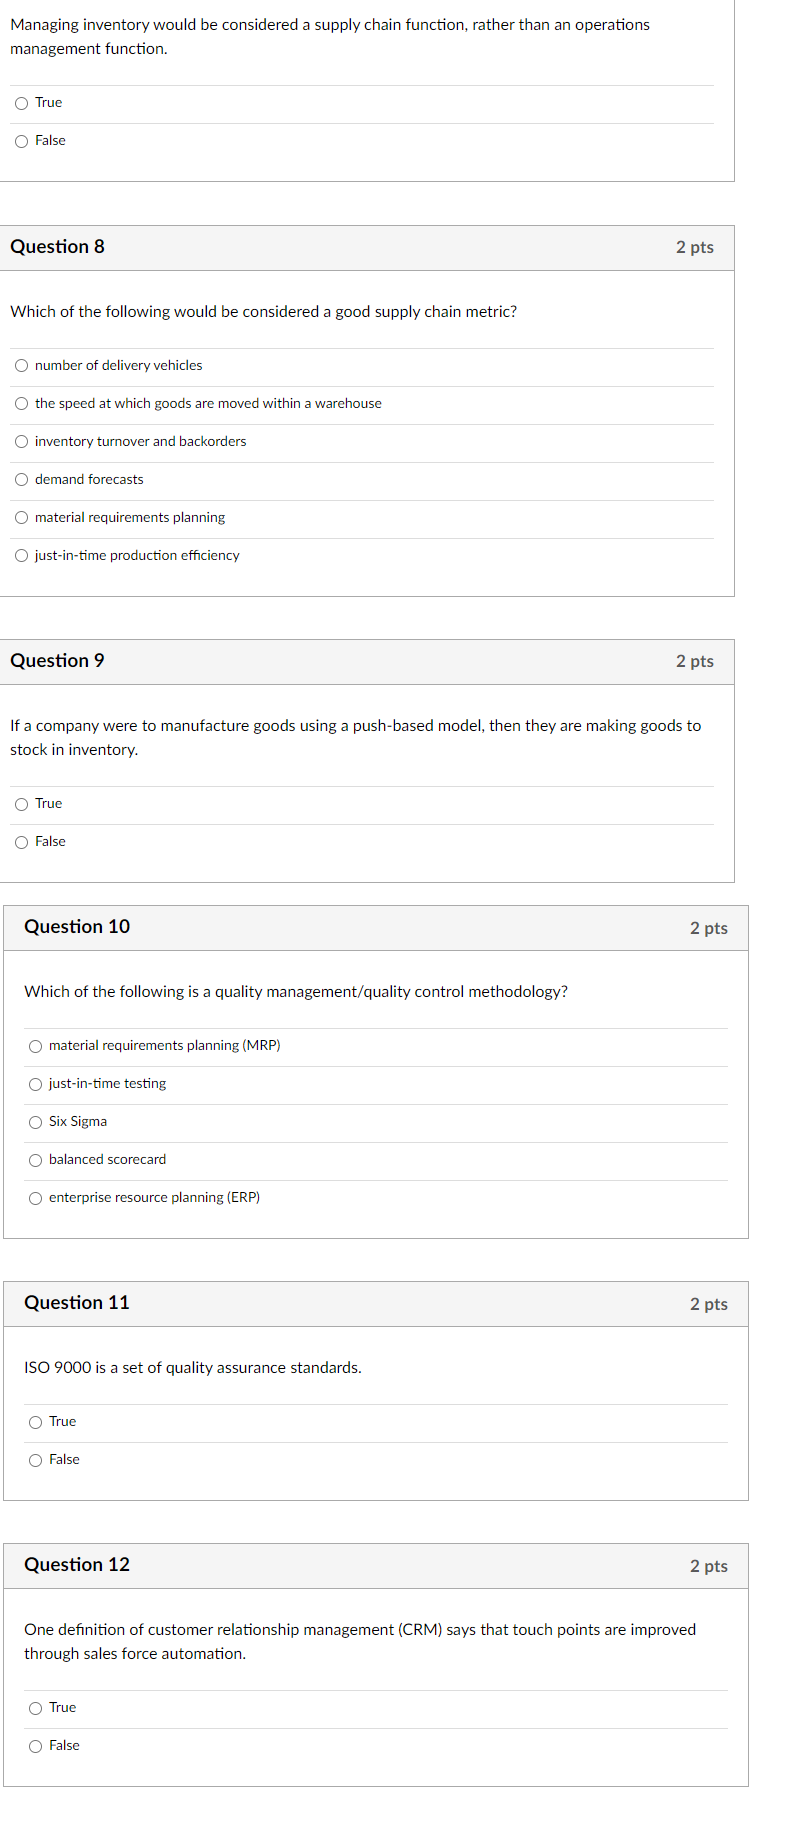This screenshot has width=792, height=1834.
Task: Mark True for the ISO 9000 question
Action: click(x=36, y=1422)
